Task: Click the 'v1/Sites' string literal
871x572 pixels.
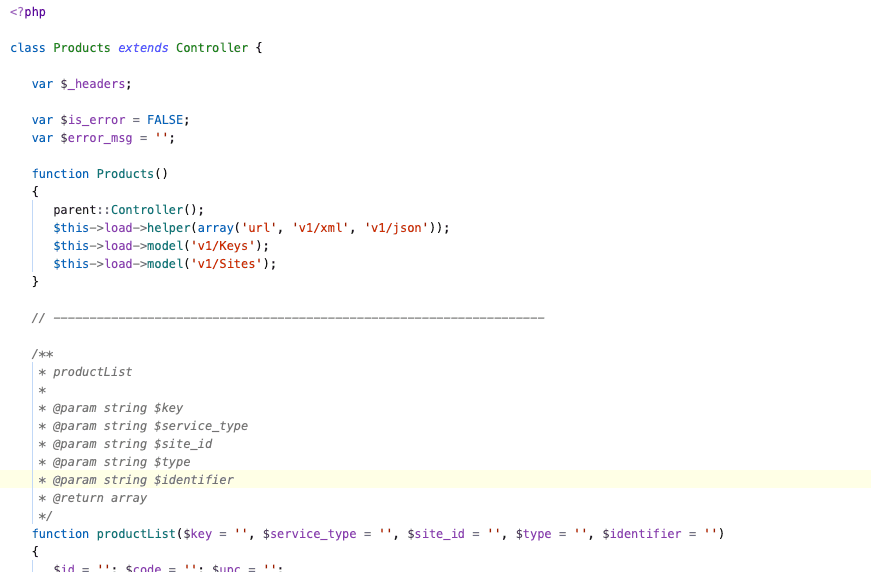Action: point(226,264)
